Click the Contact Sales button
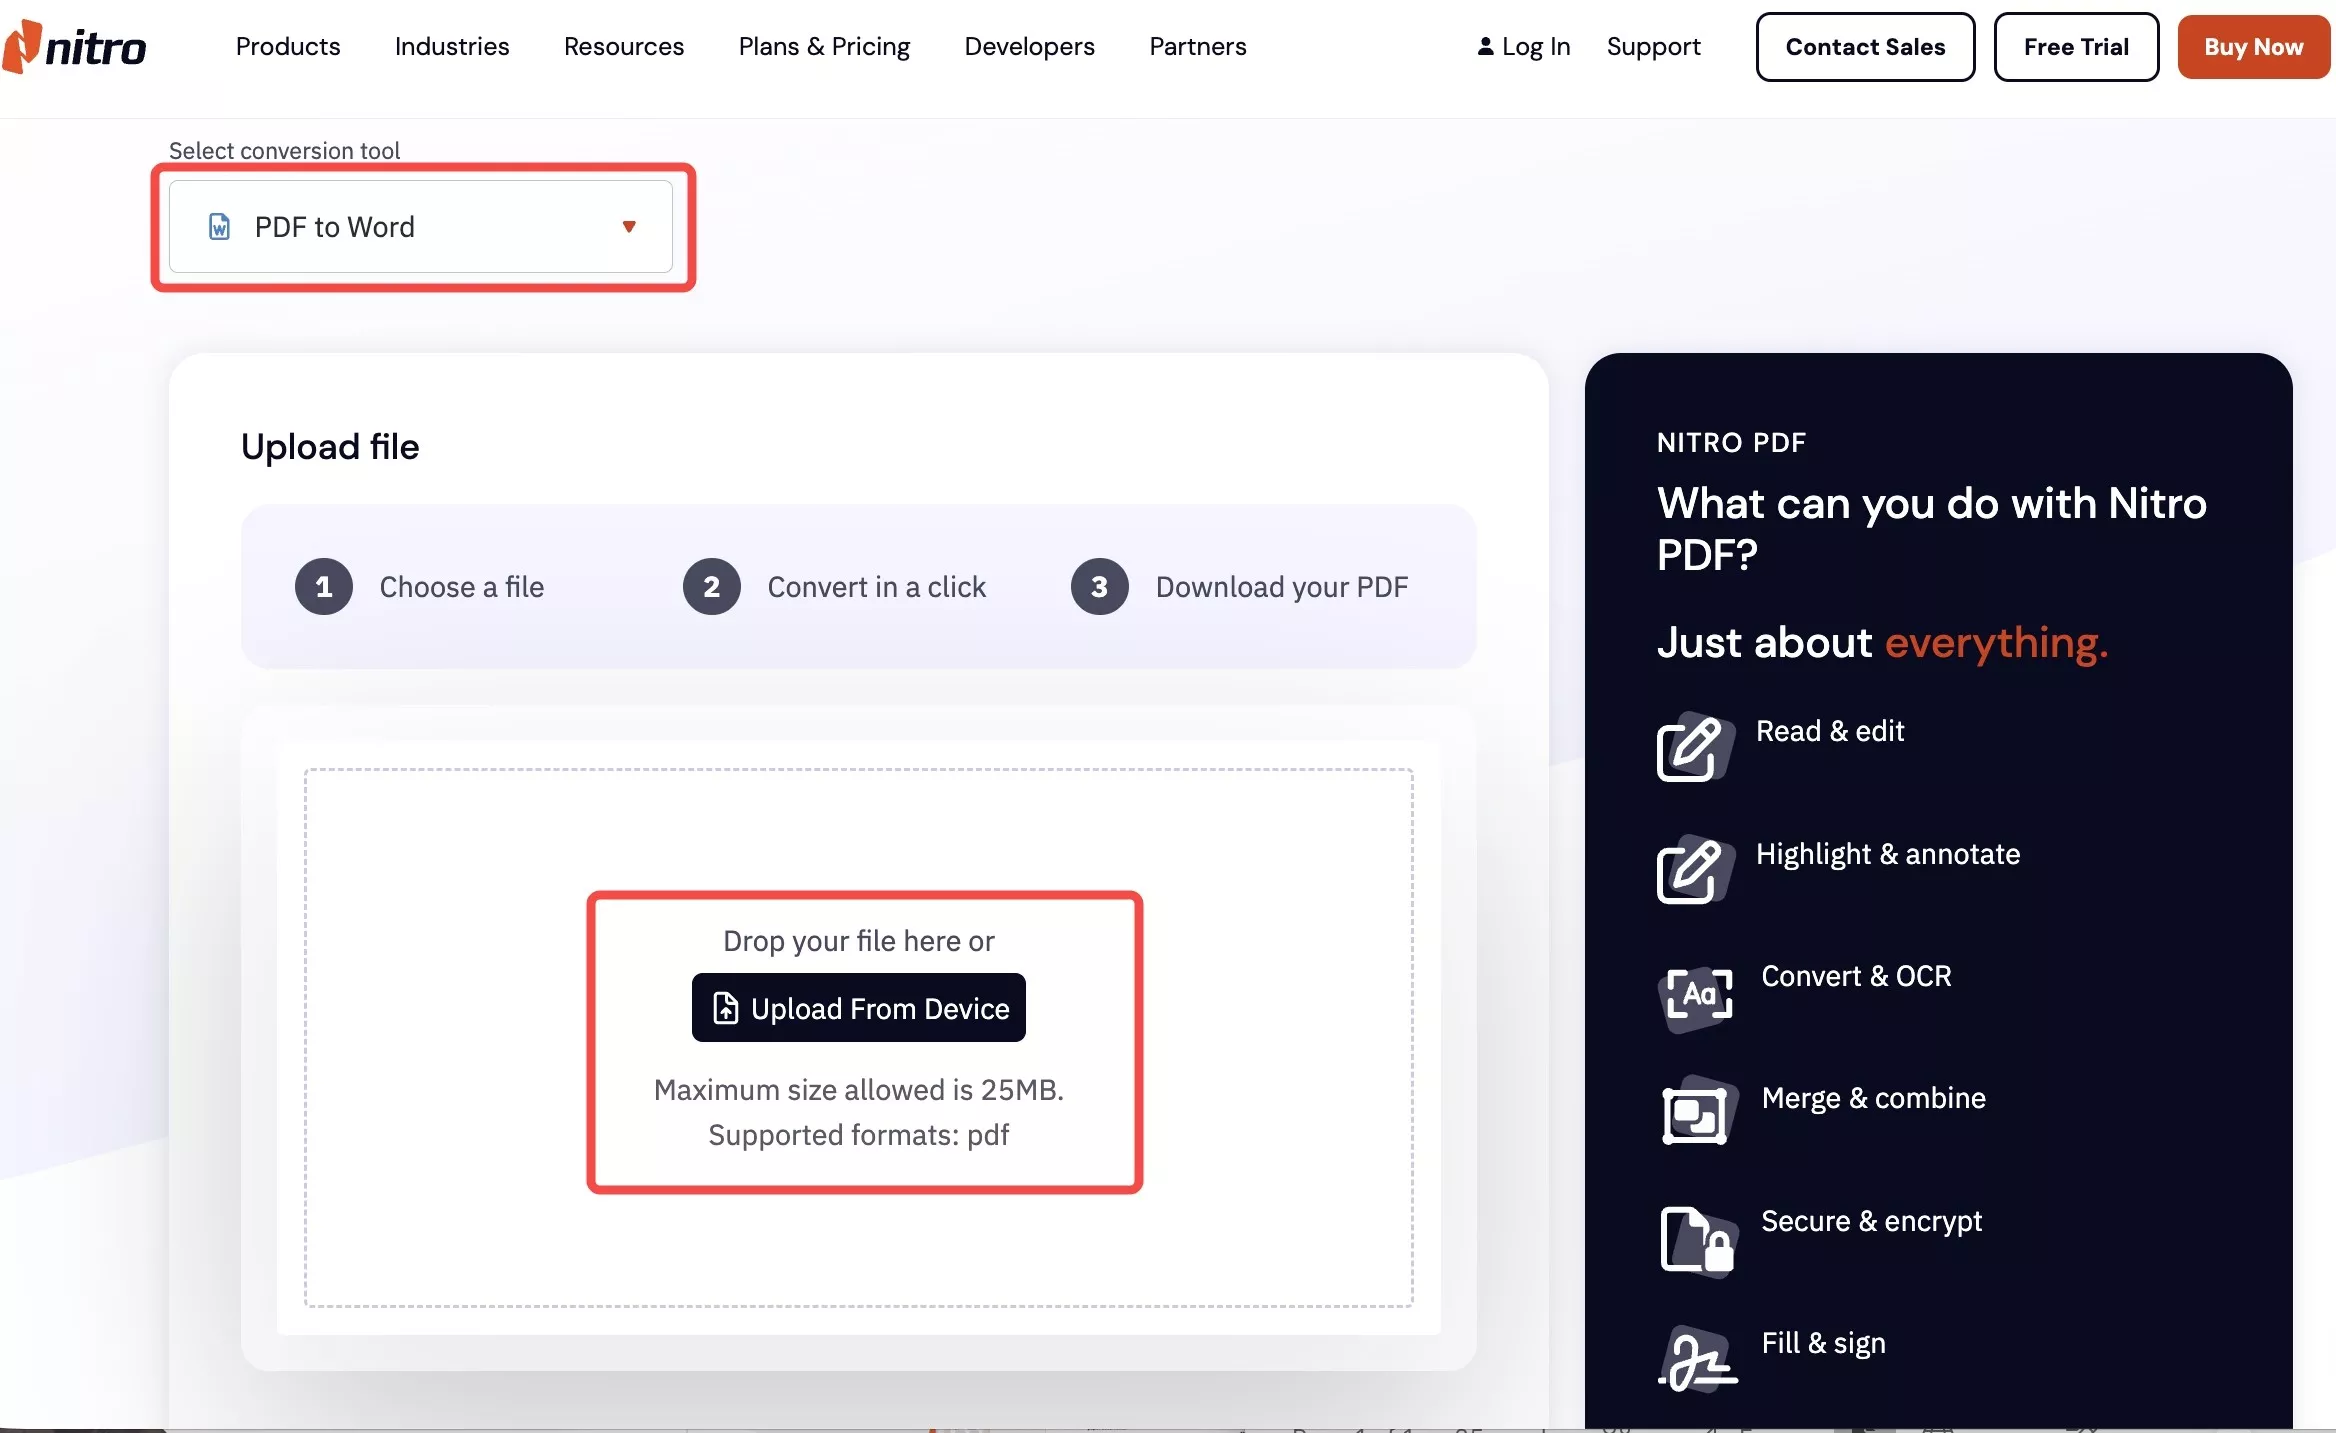The image size is (2336, 1433). (x=1865, y=47)
